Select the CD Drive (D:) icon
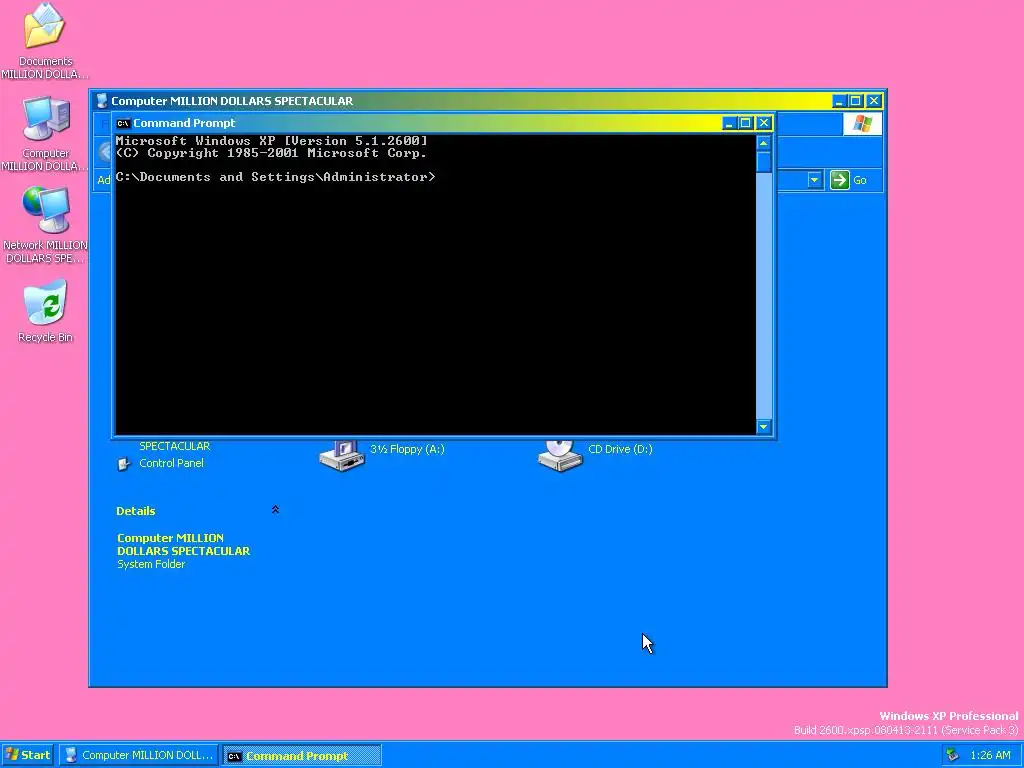Image resolution: width=1024 pixels, height=768 pixels. pos(560,455)
